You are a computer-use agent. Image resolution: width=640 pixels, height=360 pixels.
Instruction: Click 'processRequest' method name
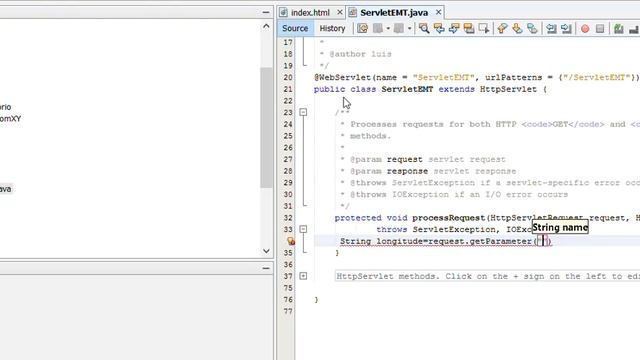449,218
